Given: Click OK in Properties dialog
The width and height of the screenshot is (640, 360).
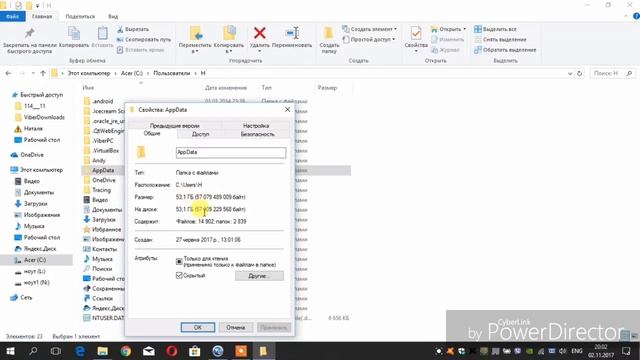Looking at the screenshot, I should [198, 327].
